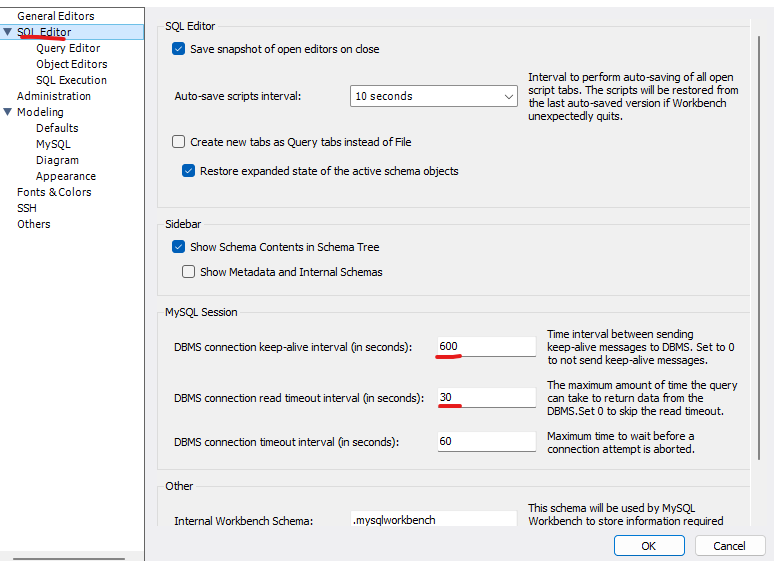Collapse the Modeling tree node

[7, 112]
